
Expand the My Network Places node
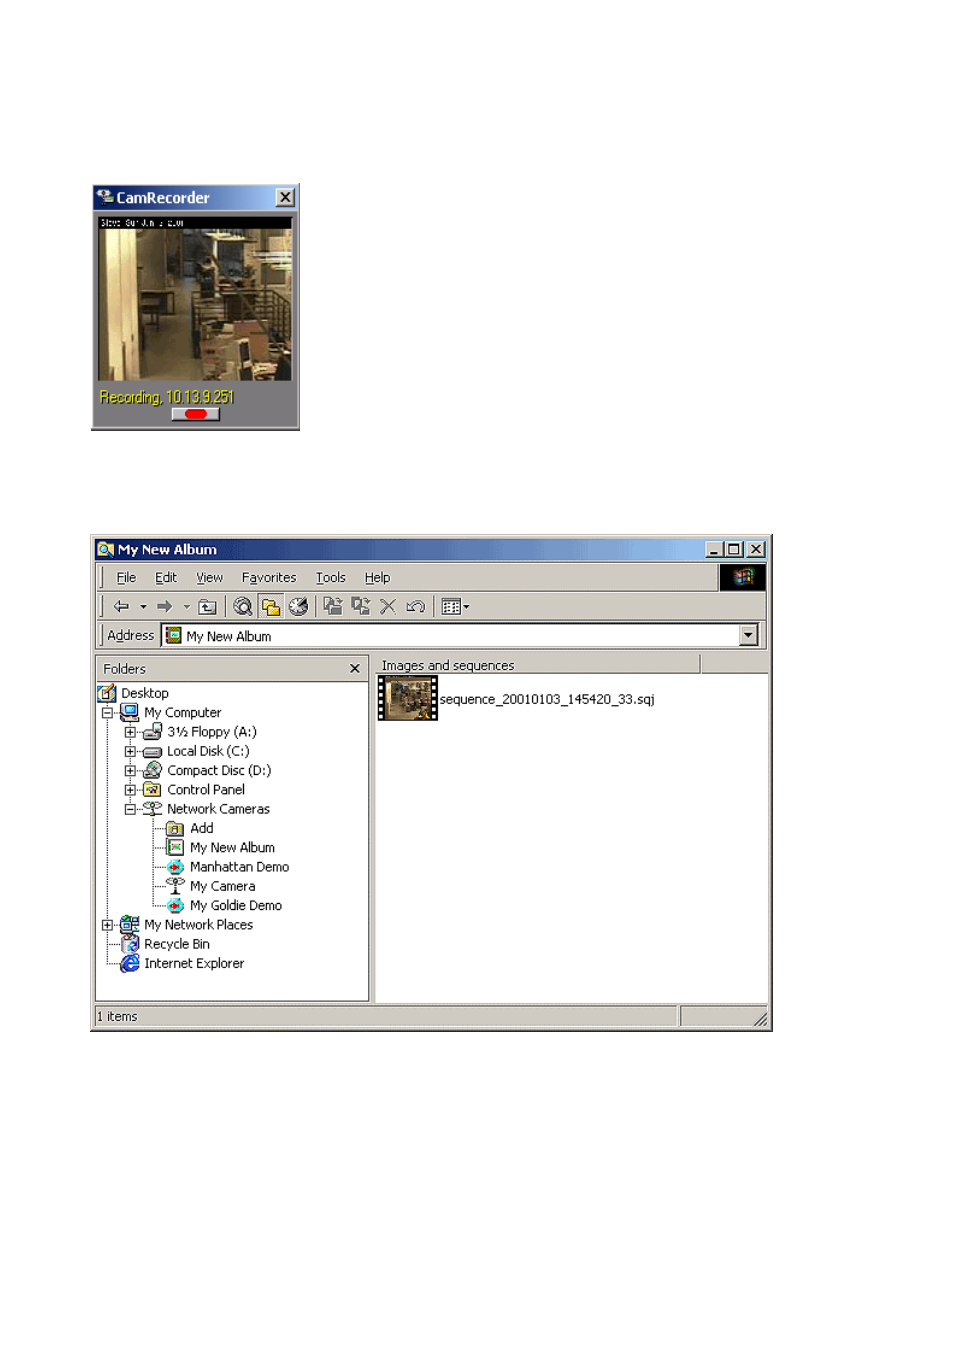pyautogui.click(x=107, y=925)
